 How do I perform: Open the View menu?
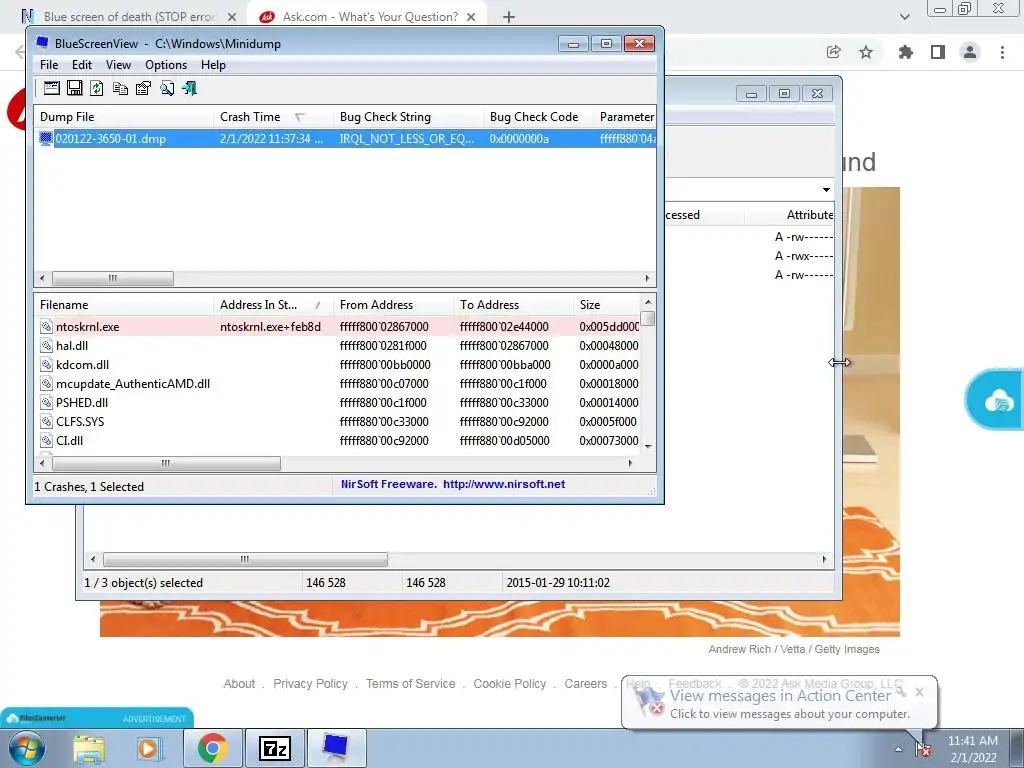(118, 65)
